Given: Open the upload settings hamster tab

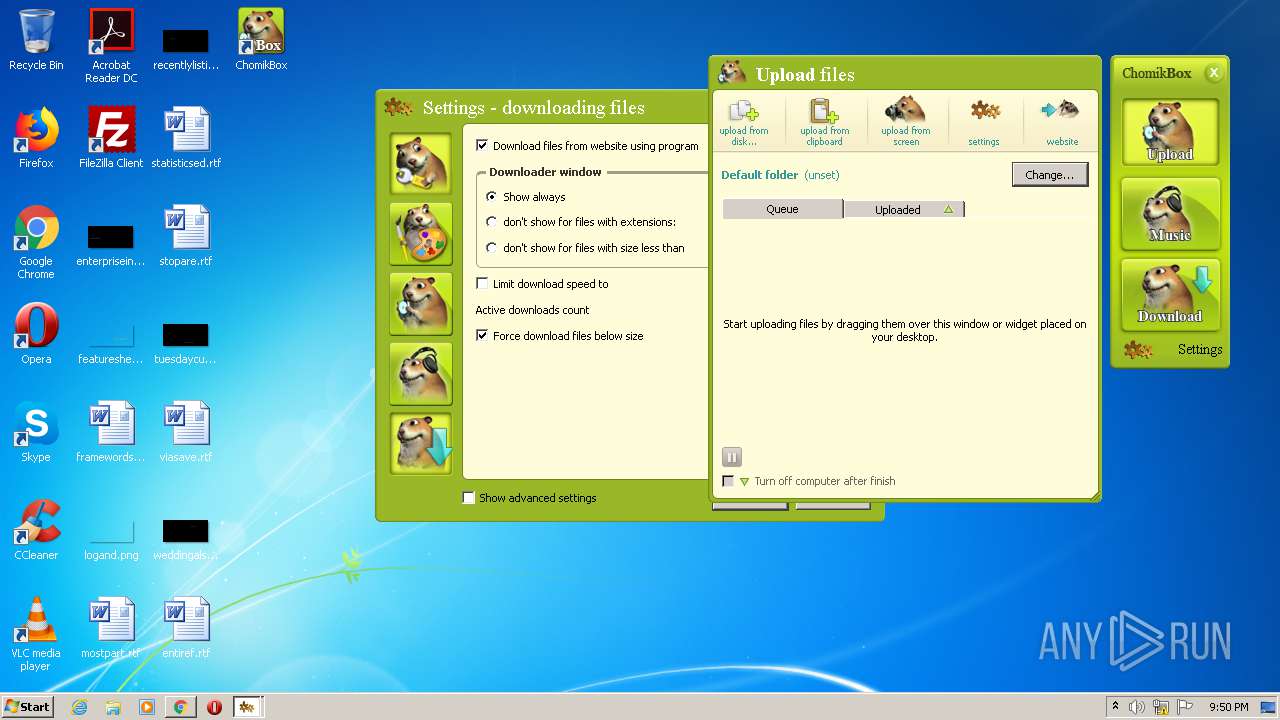Looking at the screenshot, I should click(421, 303).
